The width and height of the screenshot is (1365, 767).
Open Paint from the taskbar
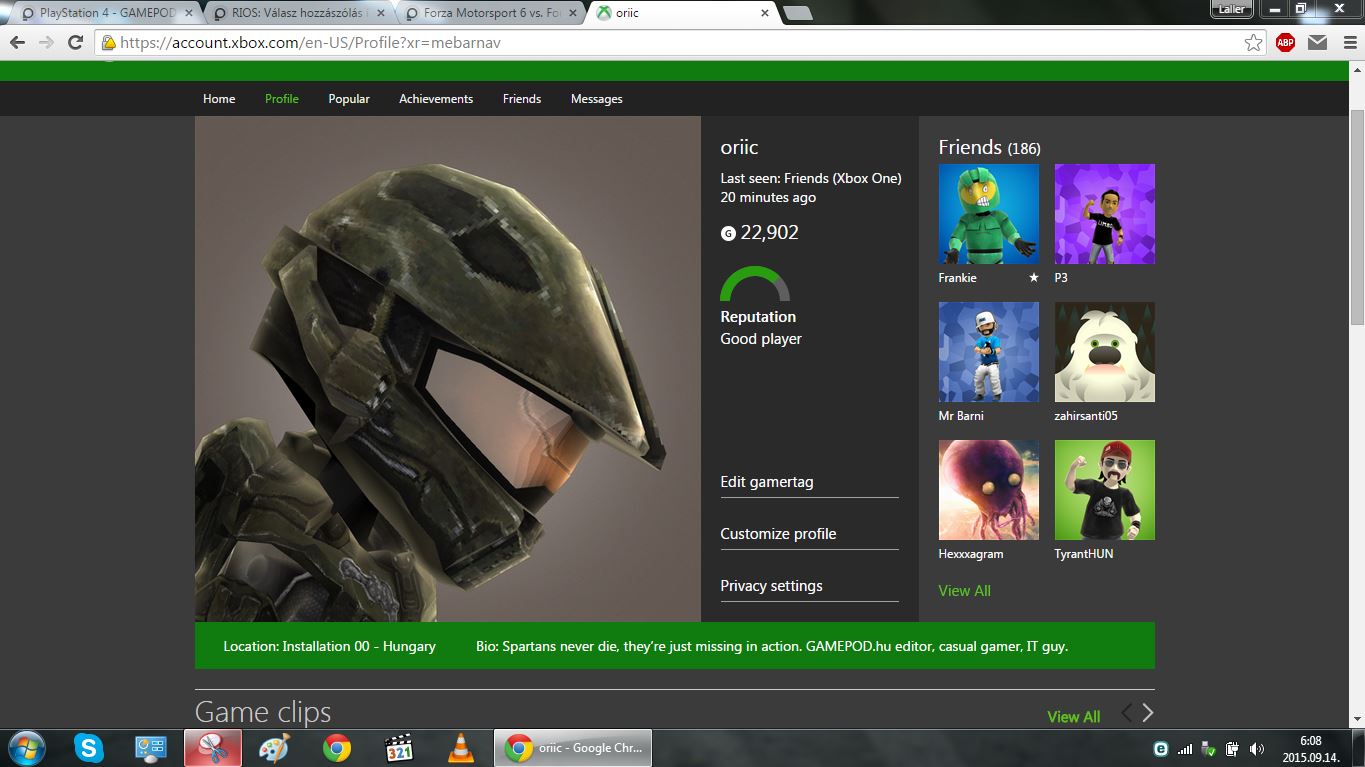[273, 748]
